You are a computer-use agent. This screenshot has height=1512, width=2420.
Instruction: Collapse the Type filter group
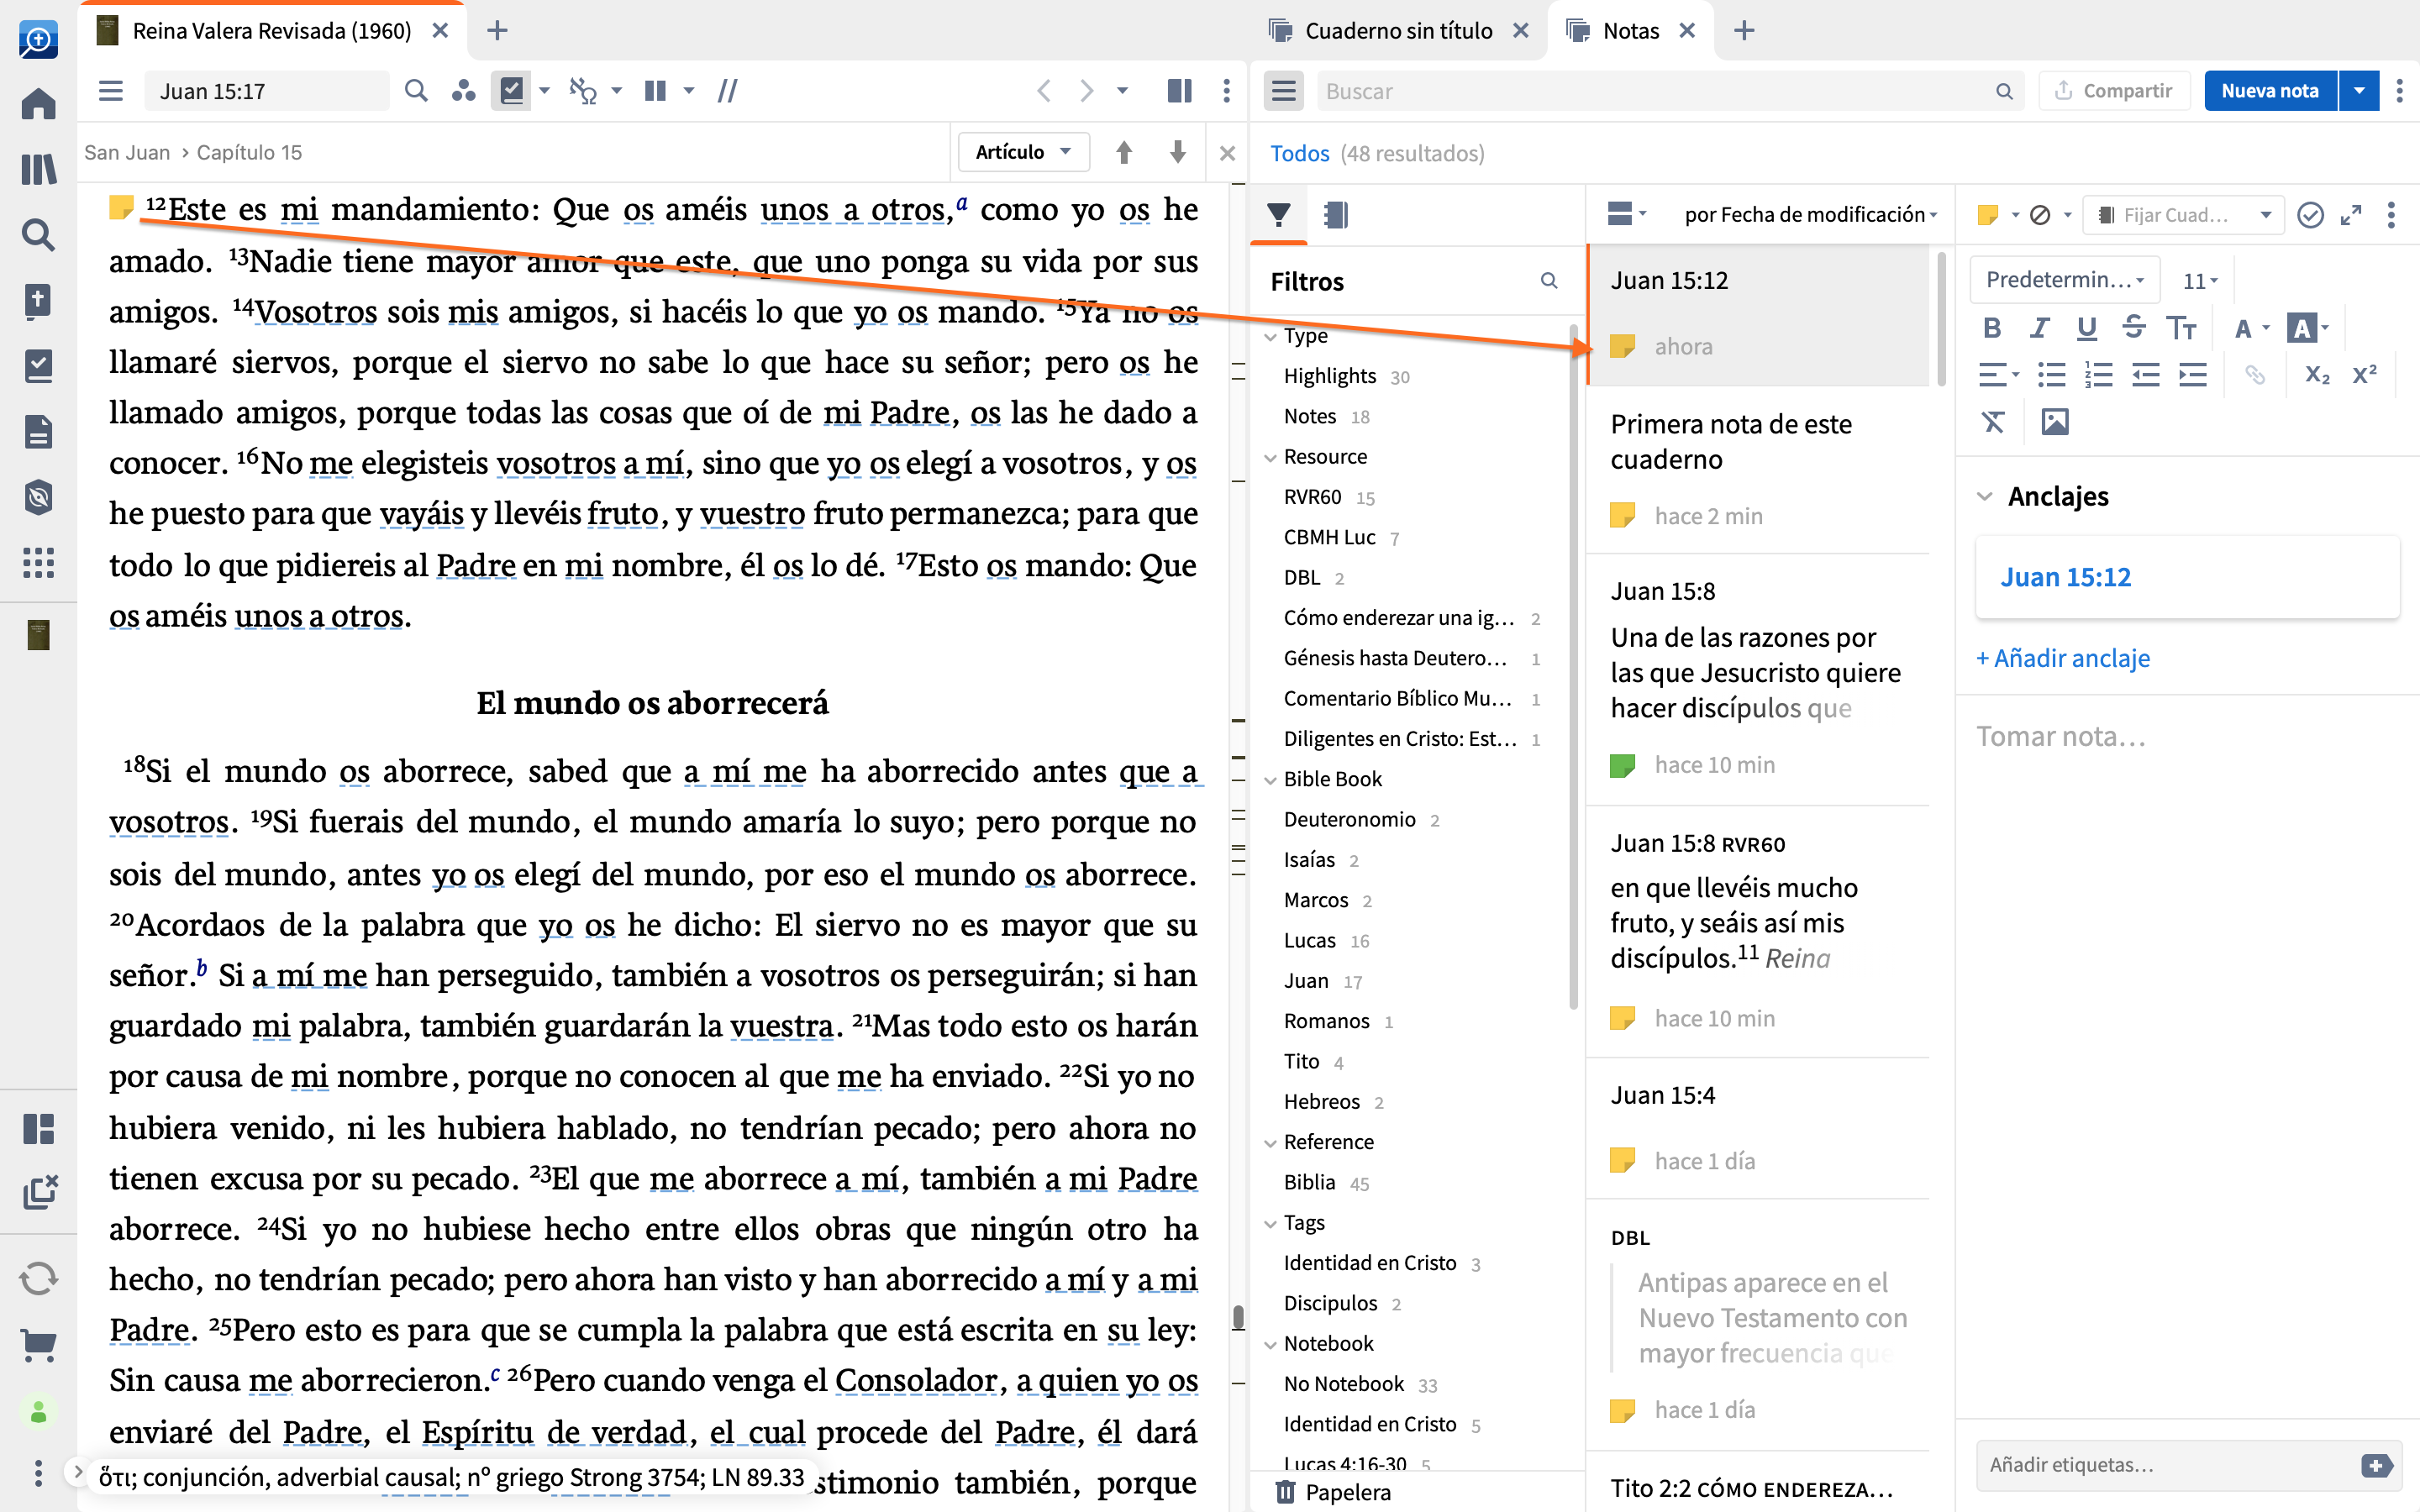1270,336
